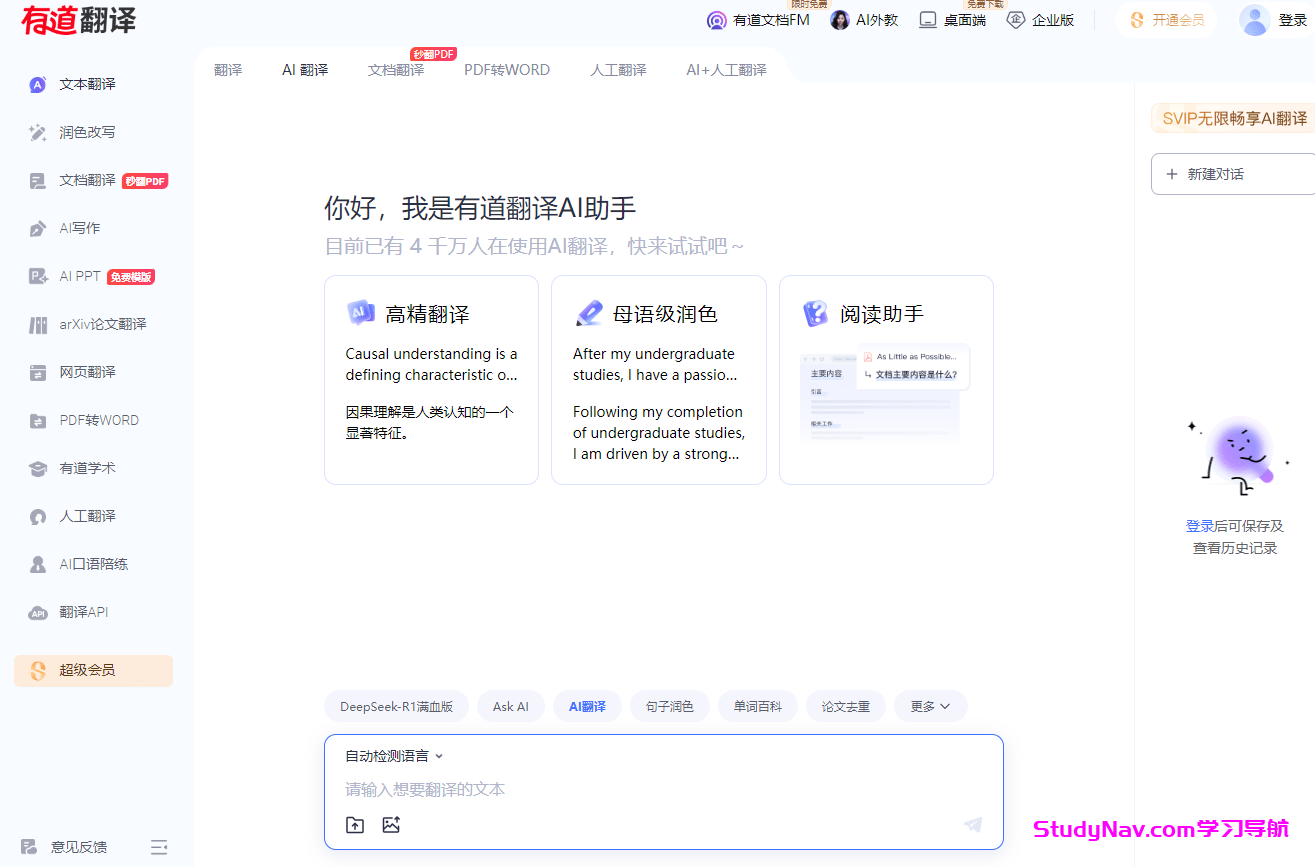This screenshot has width=1315, height=867.
Task: Select the AI翻译 chip
Action: click(x=587, y=706)
